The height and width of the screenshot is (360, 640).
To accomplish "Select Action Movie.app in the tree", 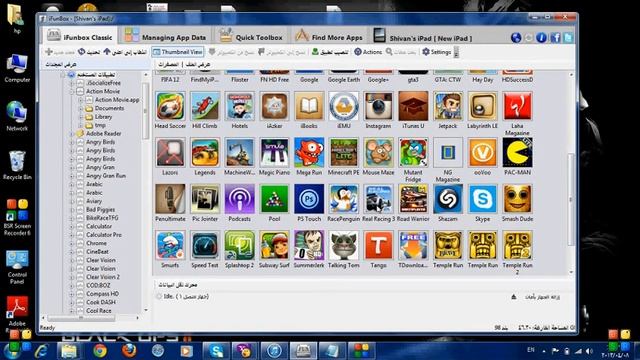I will 117,100.
